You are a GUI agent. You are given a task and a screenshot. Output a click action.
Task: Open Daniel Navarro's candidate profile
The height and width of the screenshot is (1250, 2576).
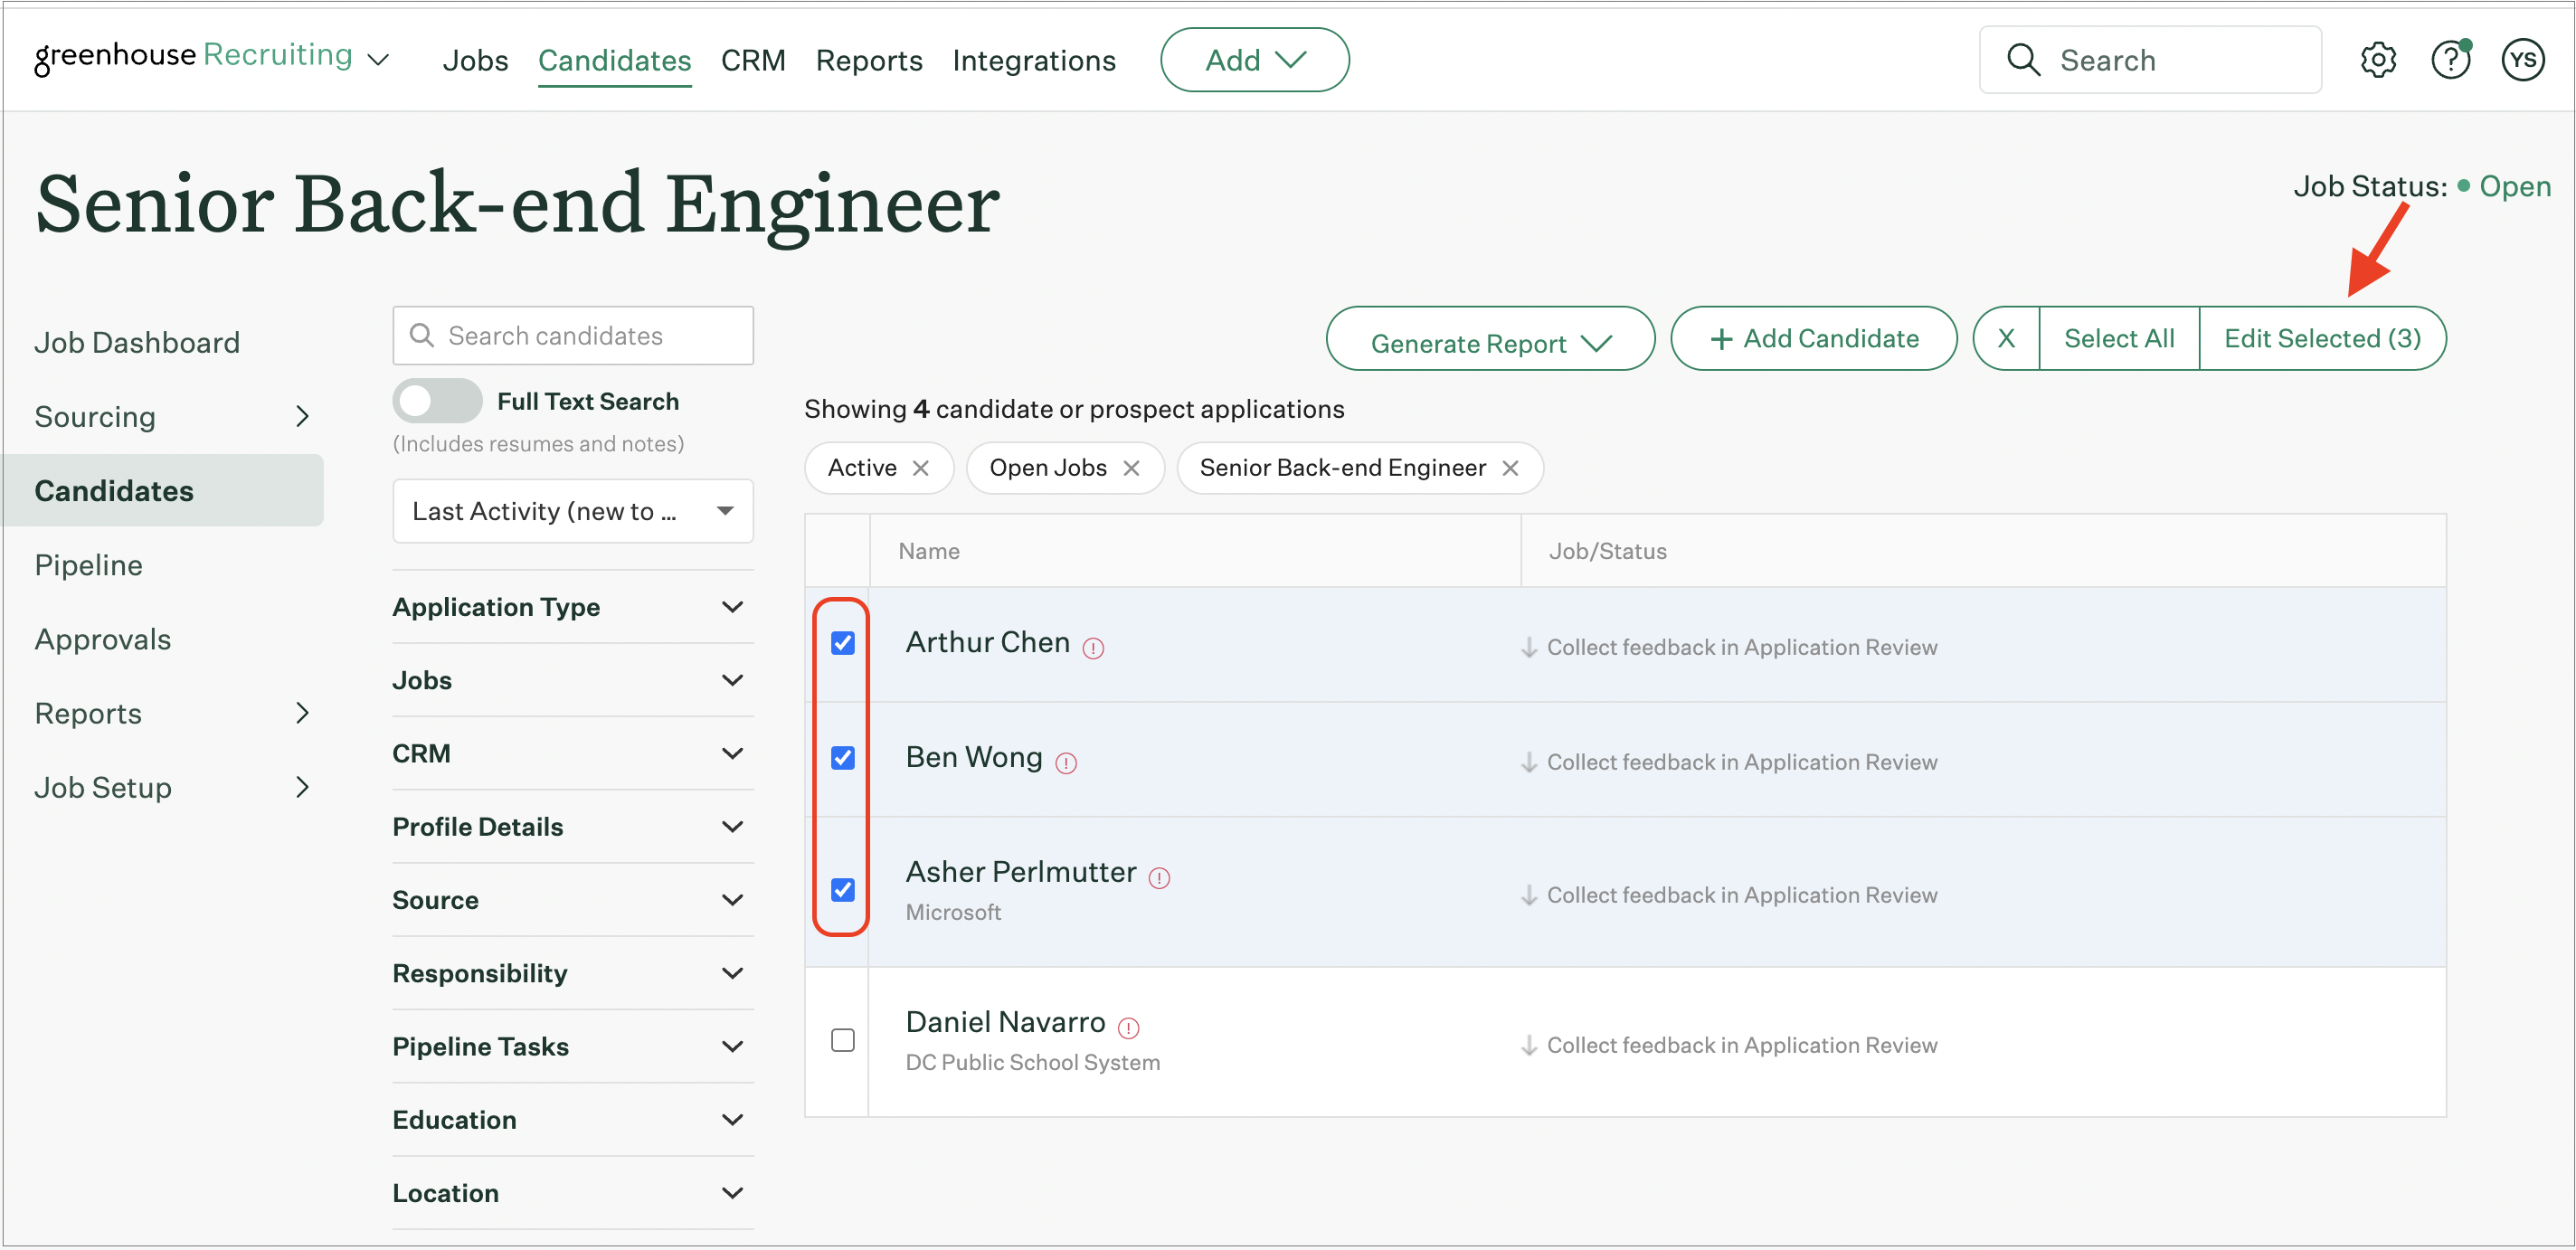coord(1005,1022)
